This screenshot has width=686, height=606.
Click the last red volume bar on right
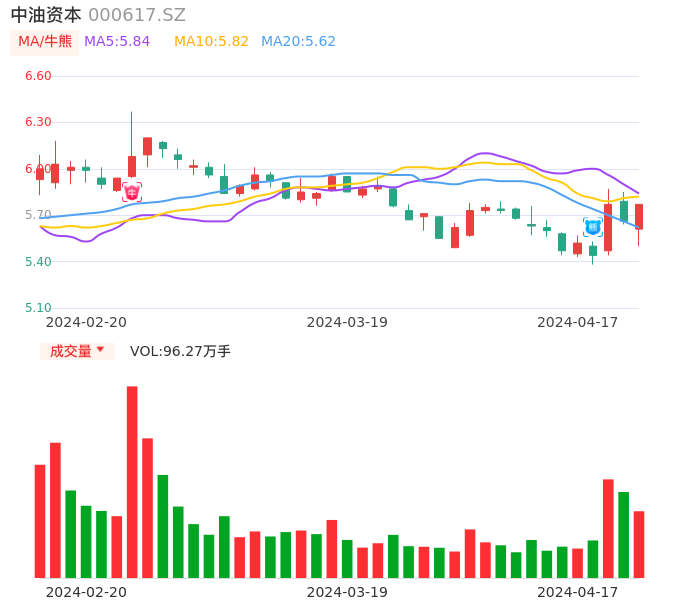[x=639, y=544]
